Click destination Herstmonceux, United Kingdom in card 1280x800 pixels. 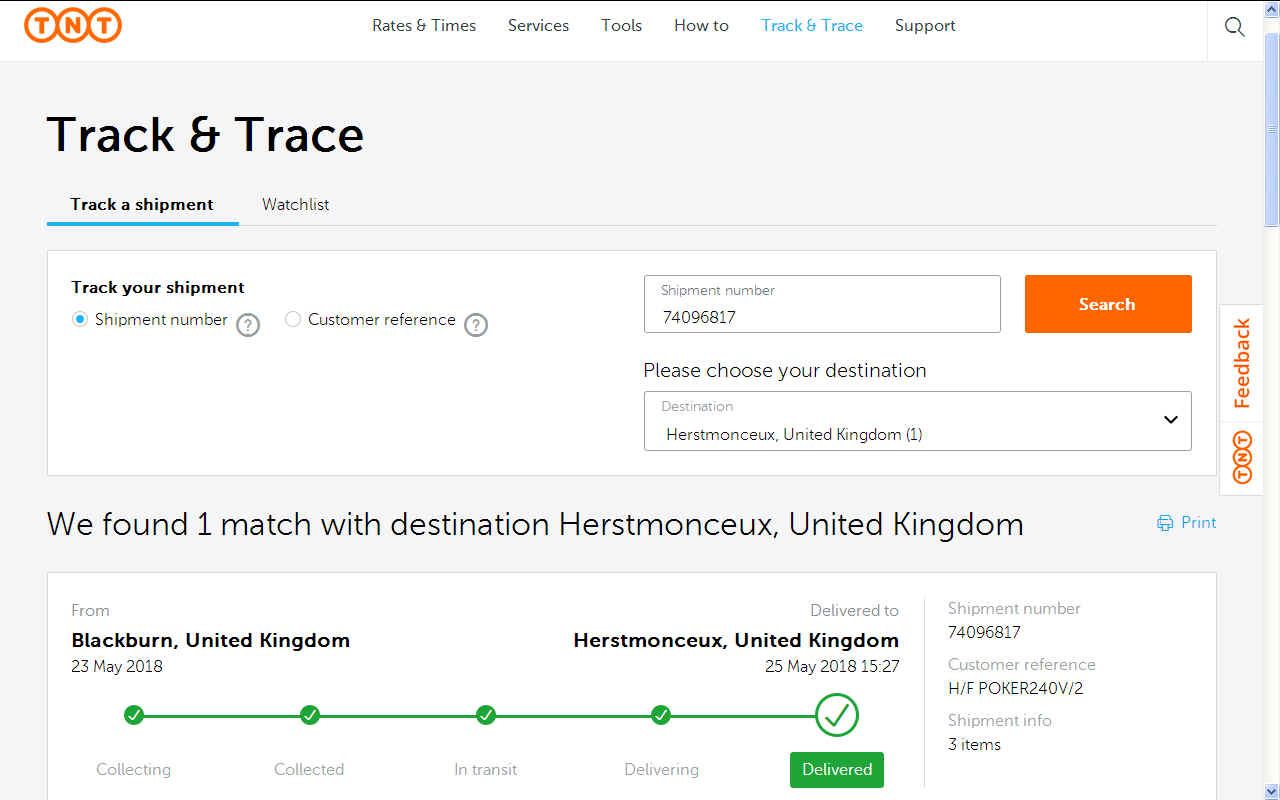(x=736, y=641)
